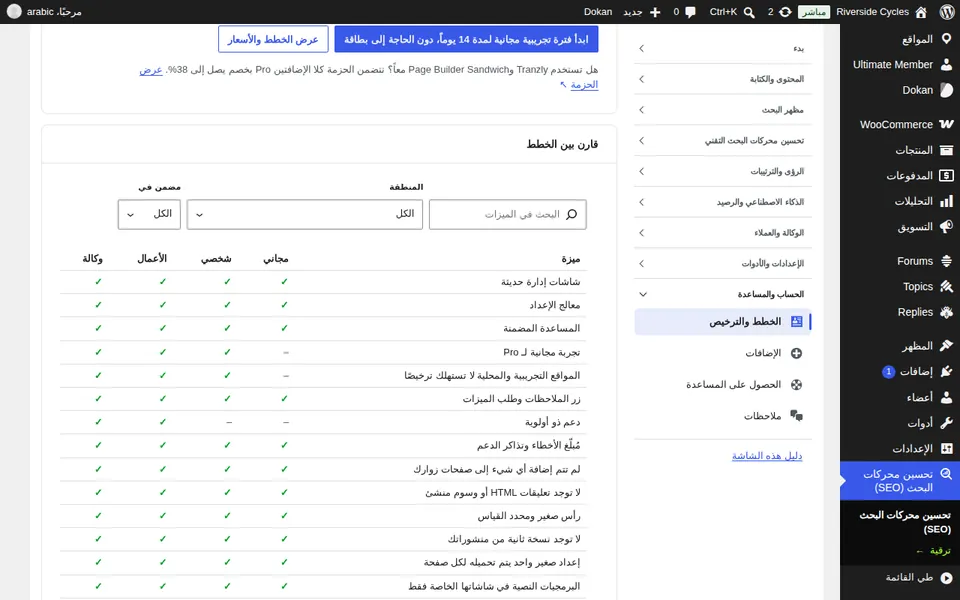
Task: Expand الذكاء الاصطناعي والرصيد section
Action: point(723,202)
